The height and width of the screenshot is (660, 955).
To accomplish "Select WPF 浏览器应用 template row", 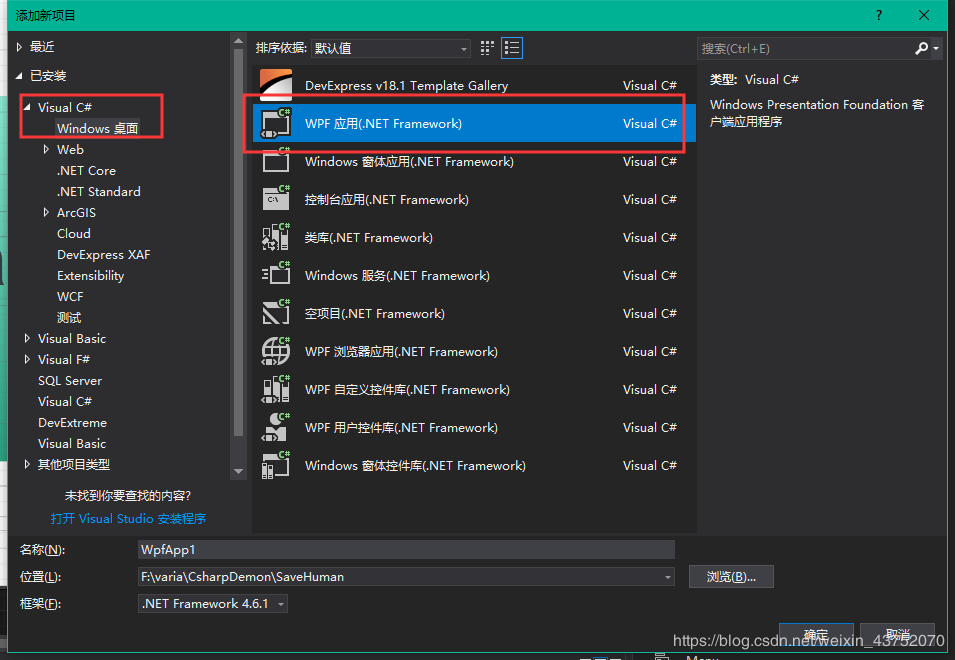I will point(474,351).
